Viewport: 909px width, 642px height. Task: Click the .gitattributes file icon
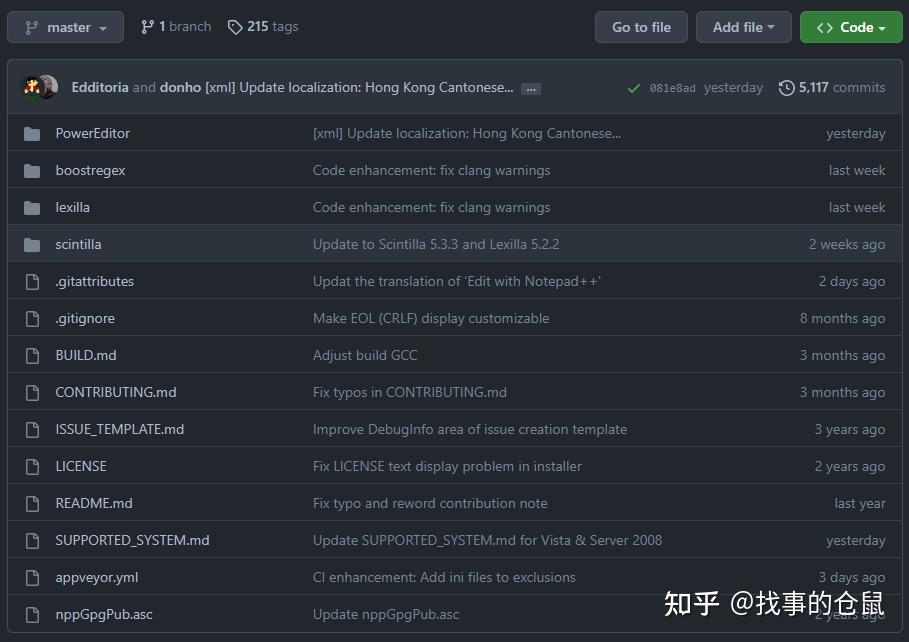coord(32,282)
